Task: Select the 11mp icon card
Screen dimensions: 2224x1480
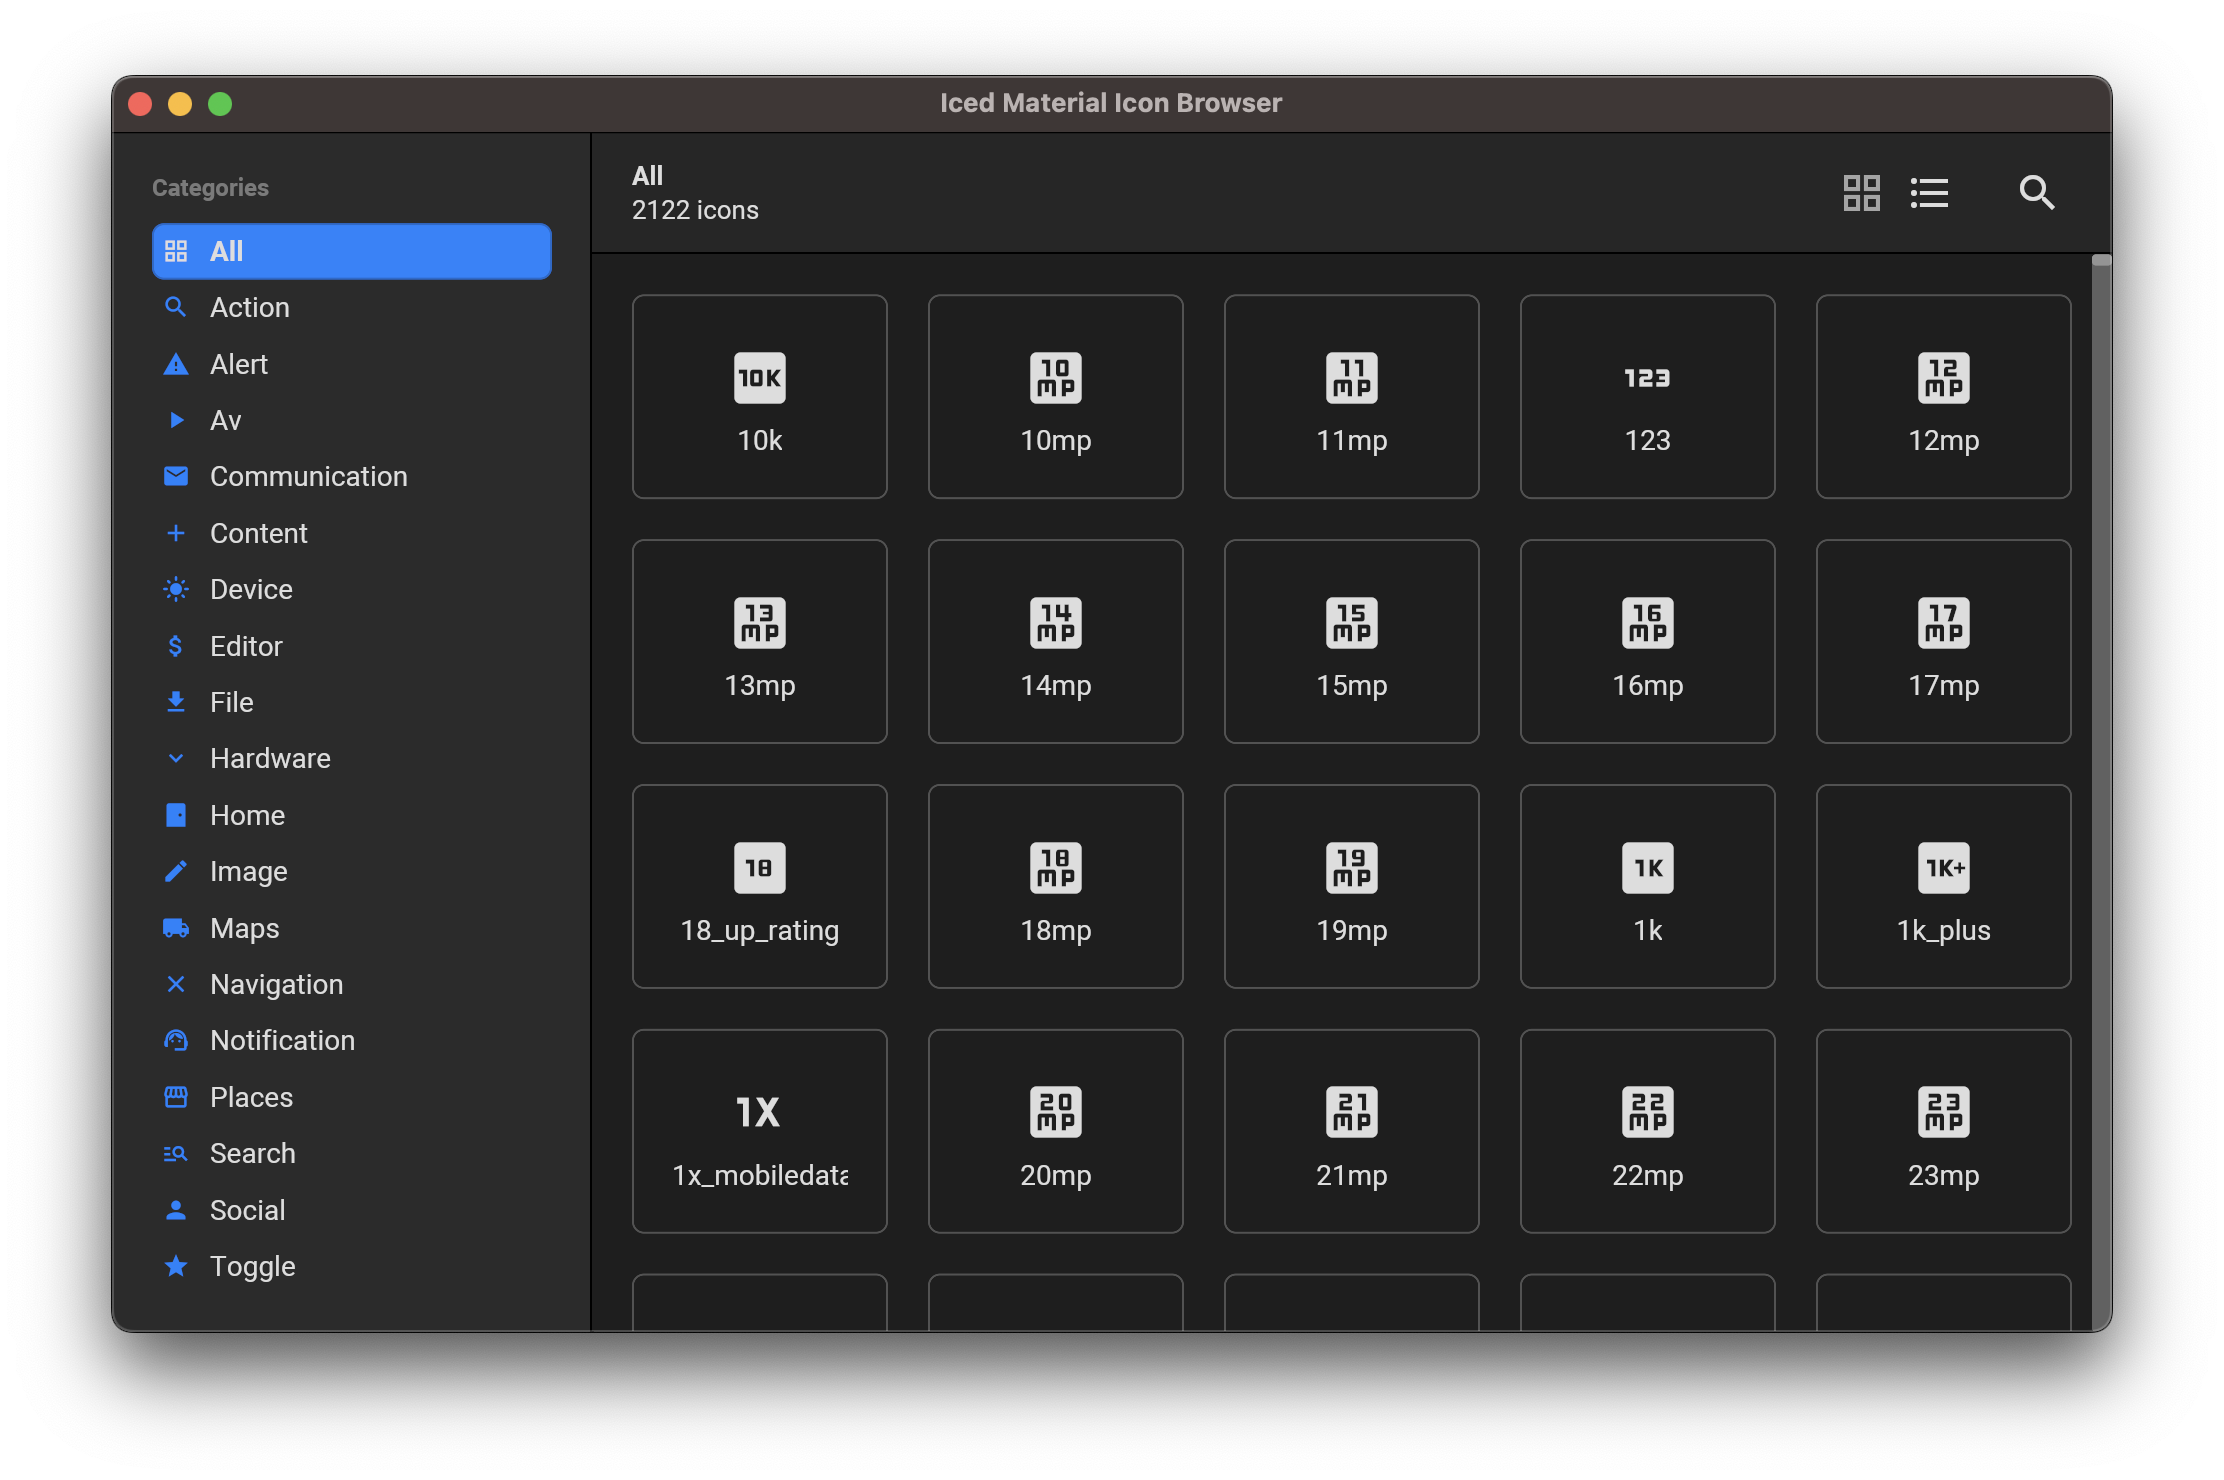Action: point(1352,396)
